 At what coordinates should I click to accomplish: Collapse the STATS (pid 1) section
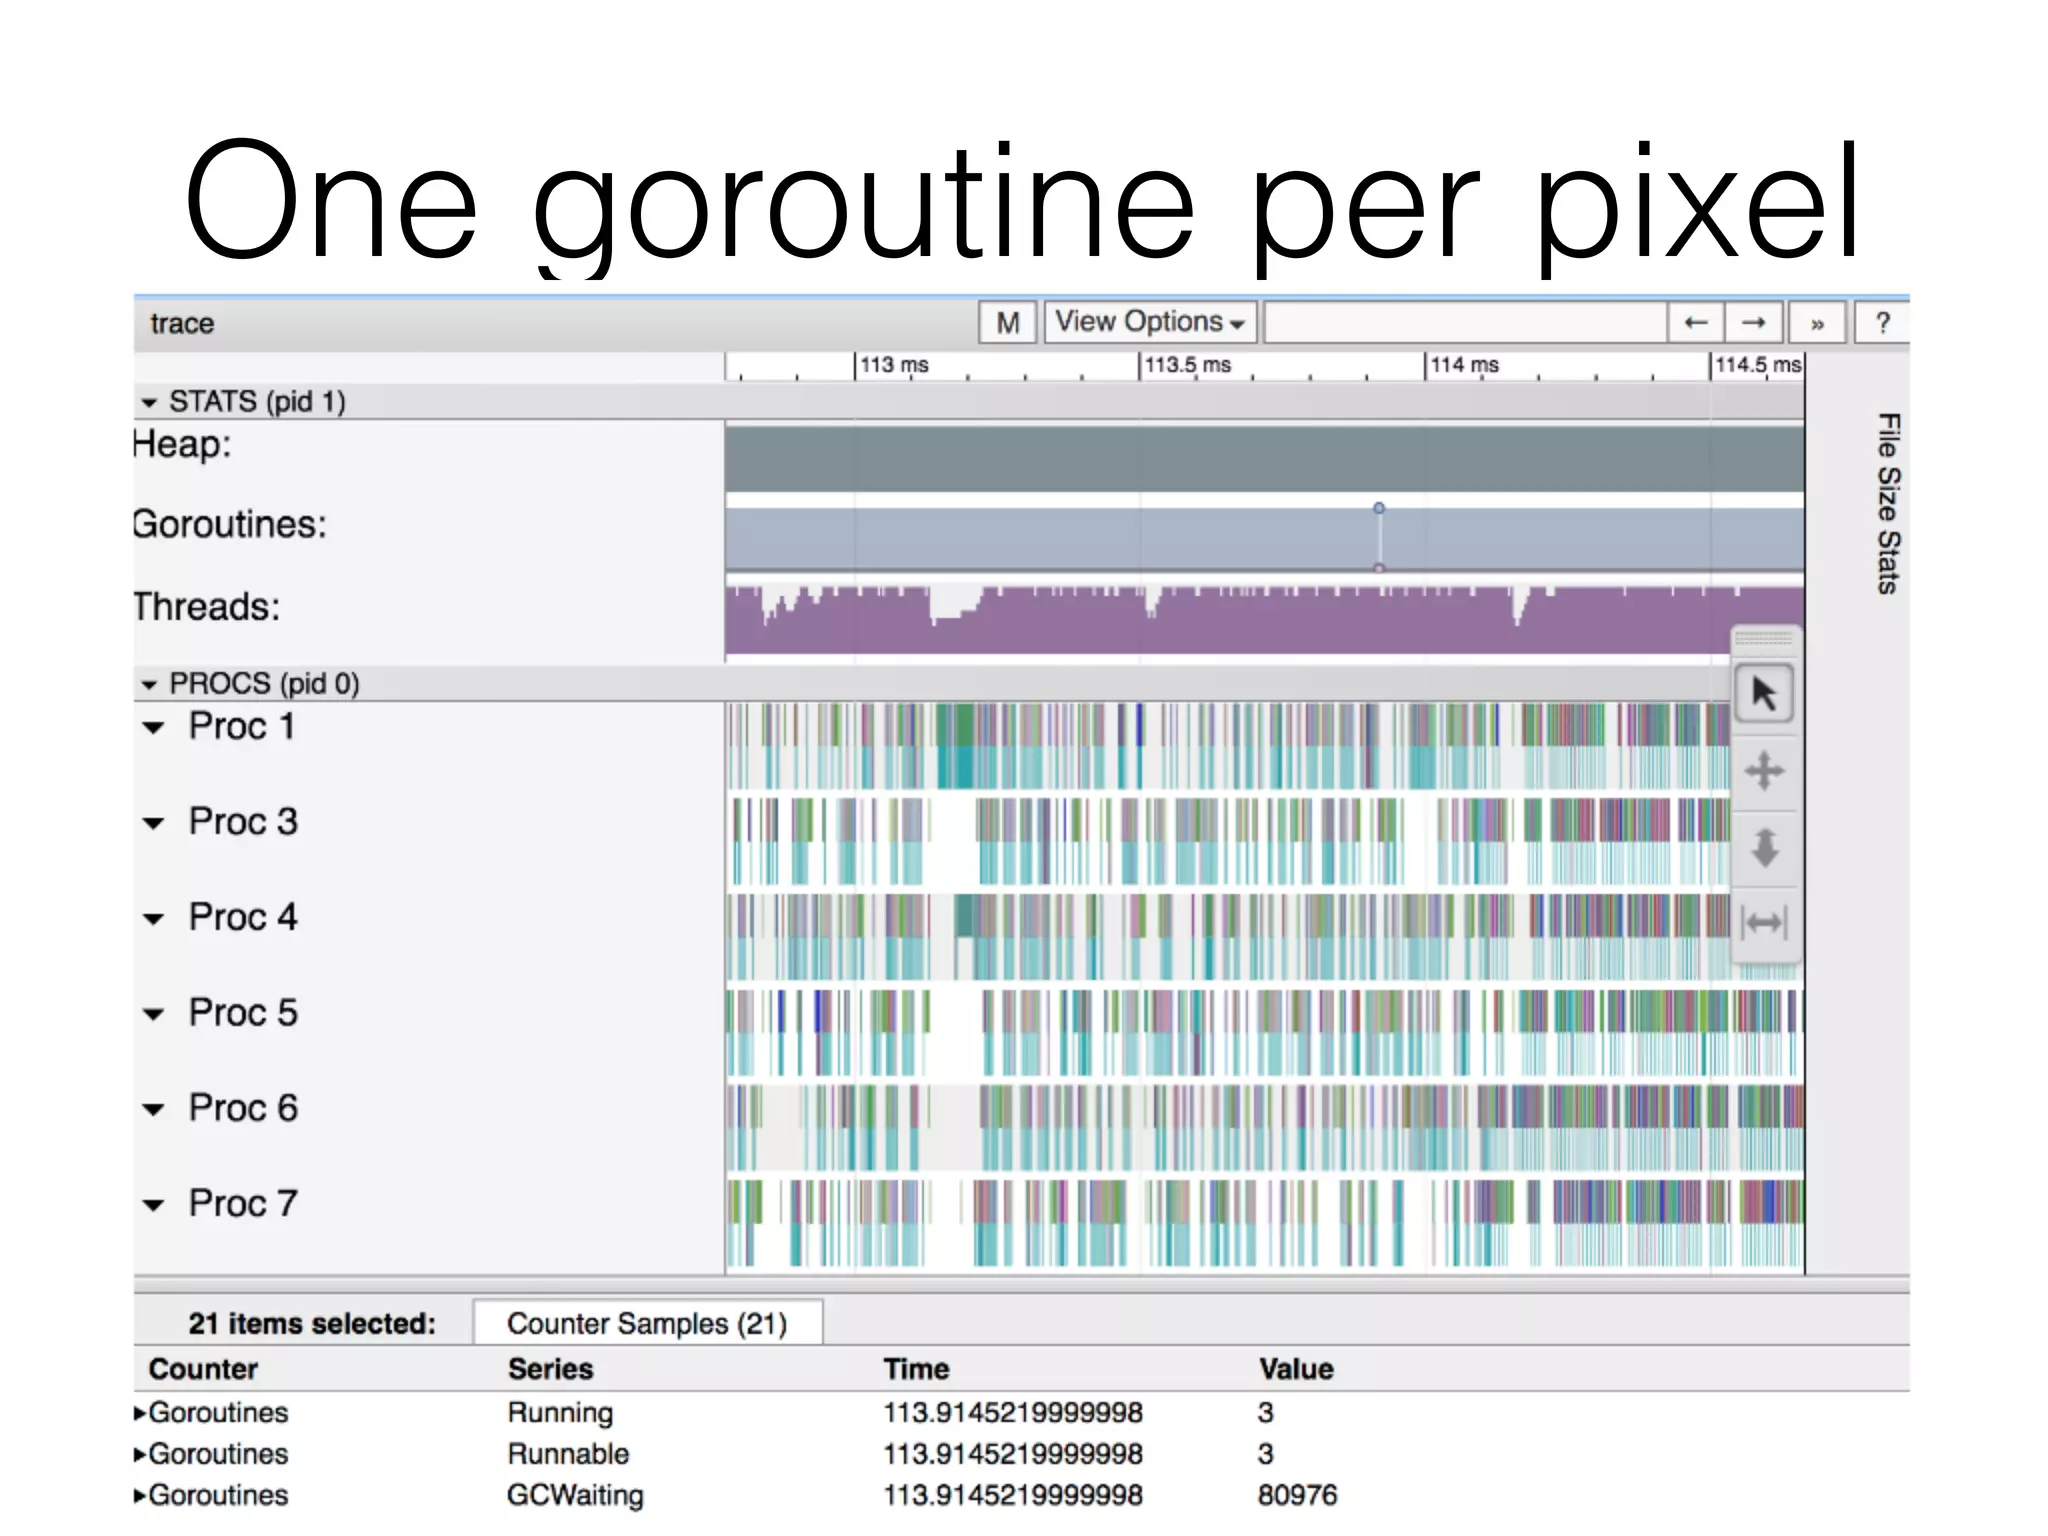150,402
